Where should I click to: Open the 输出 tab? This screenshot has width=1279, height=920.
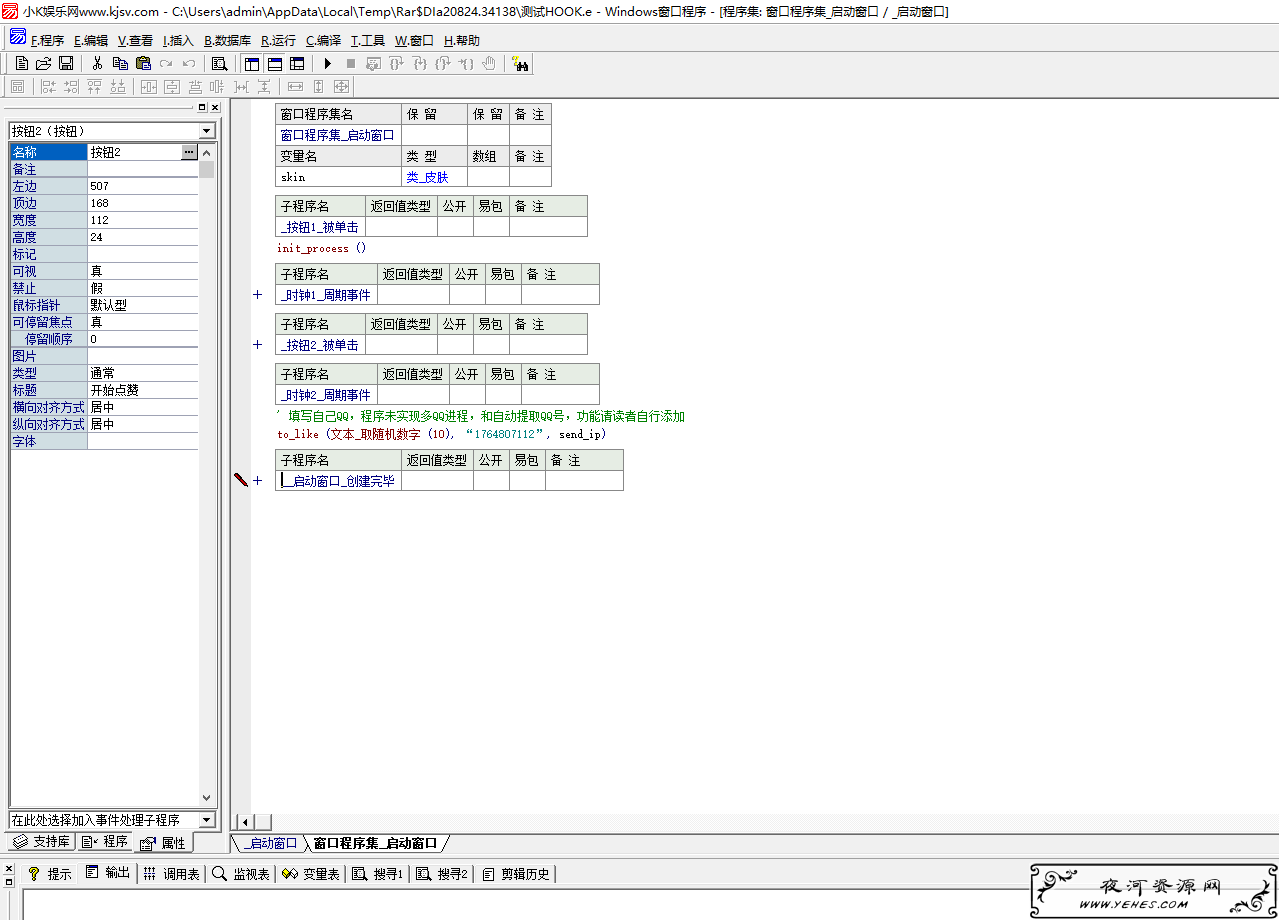[107, 873]
